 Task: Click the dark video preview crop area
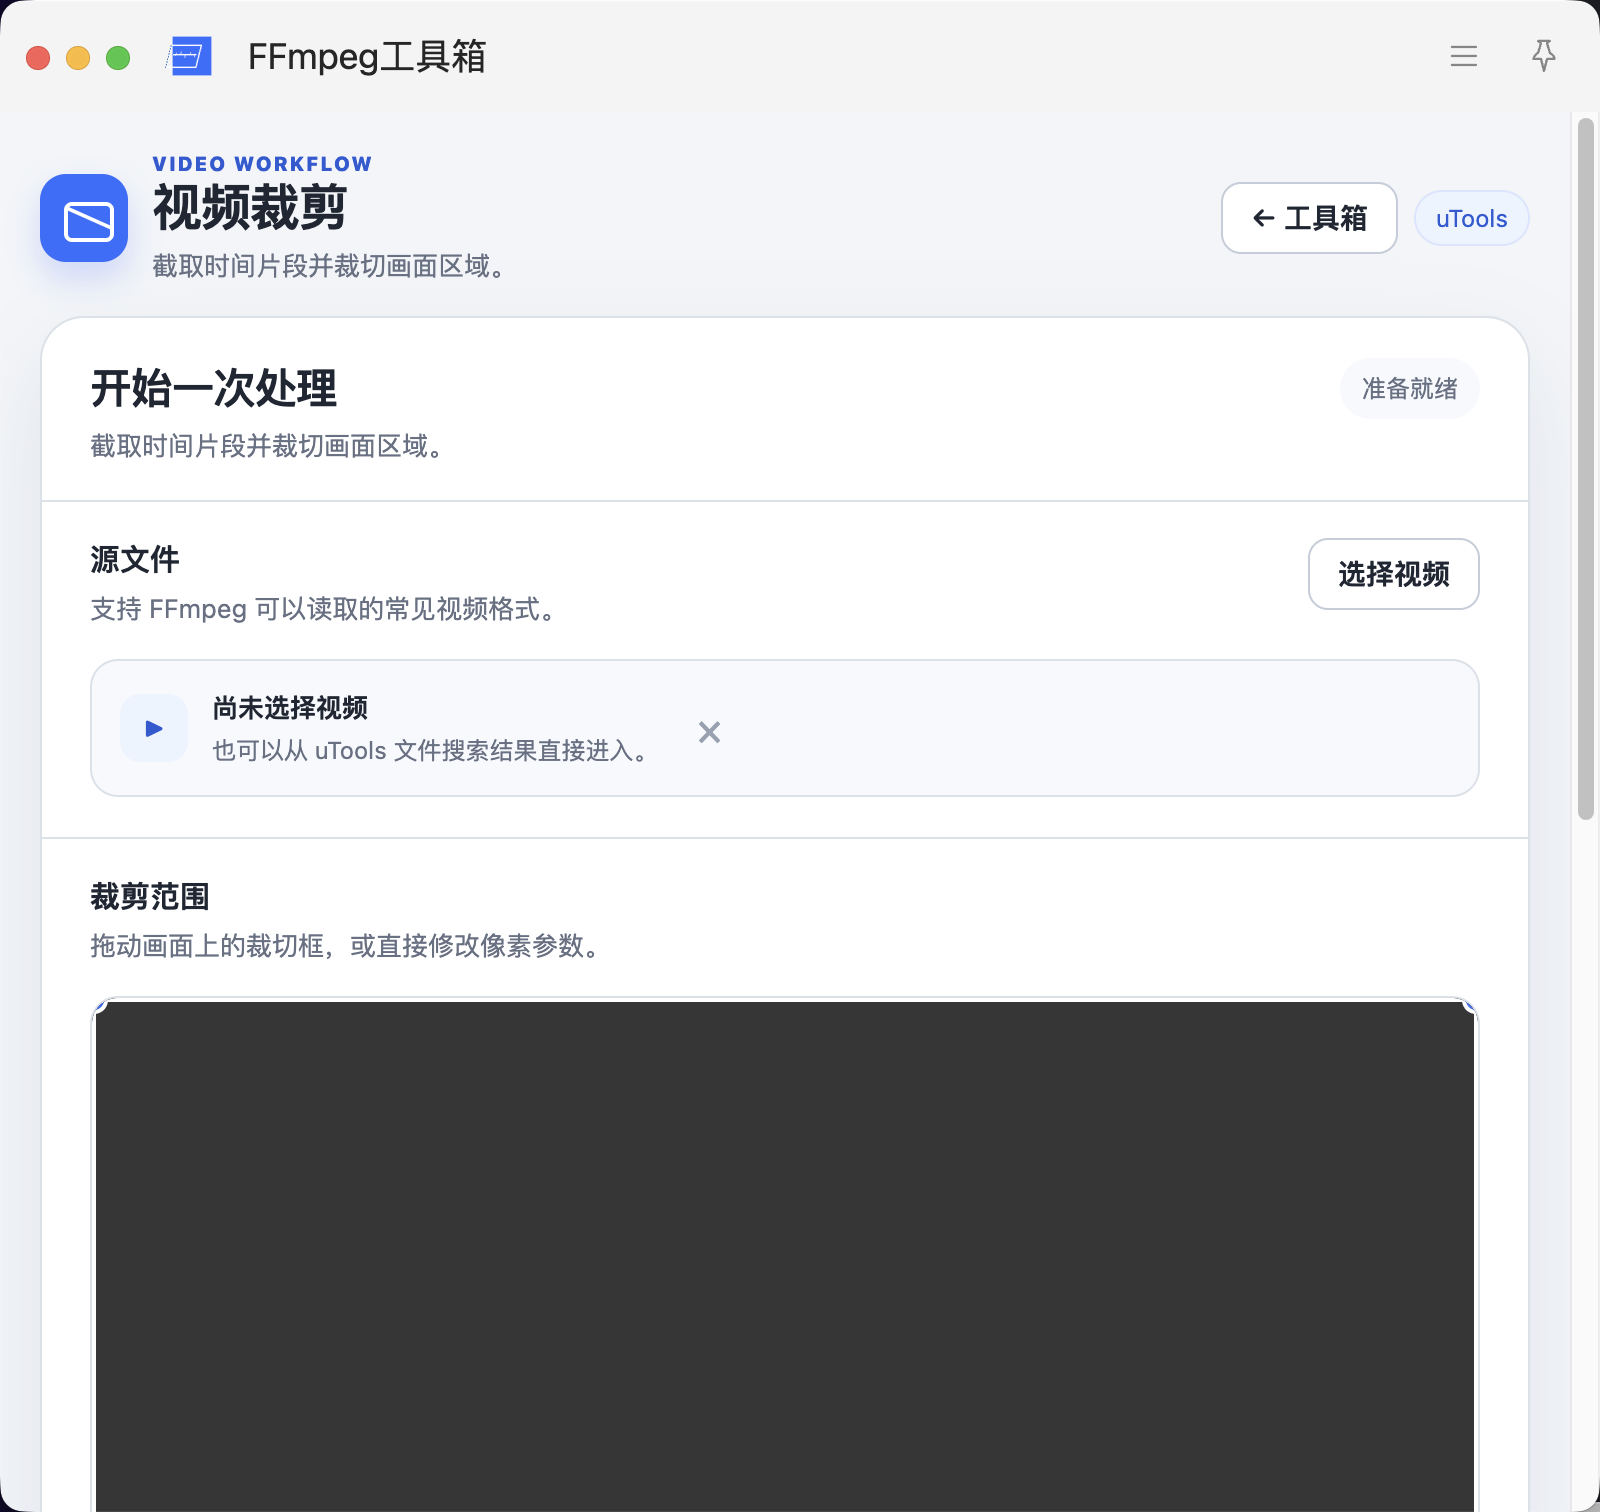coord(785,1256)
